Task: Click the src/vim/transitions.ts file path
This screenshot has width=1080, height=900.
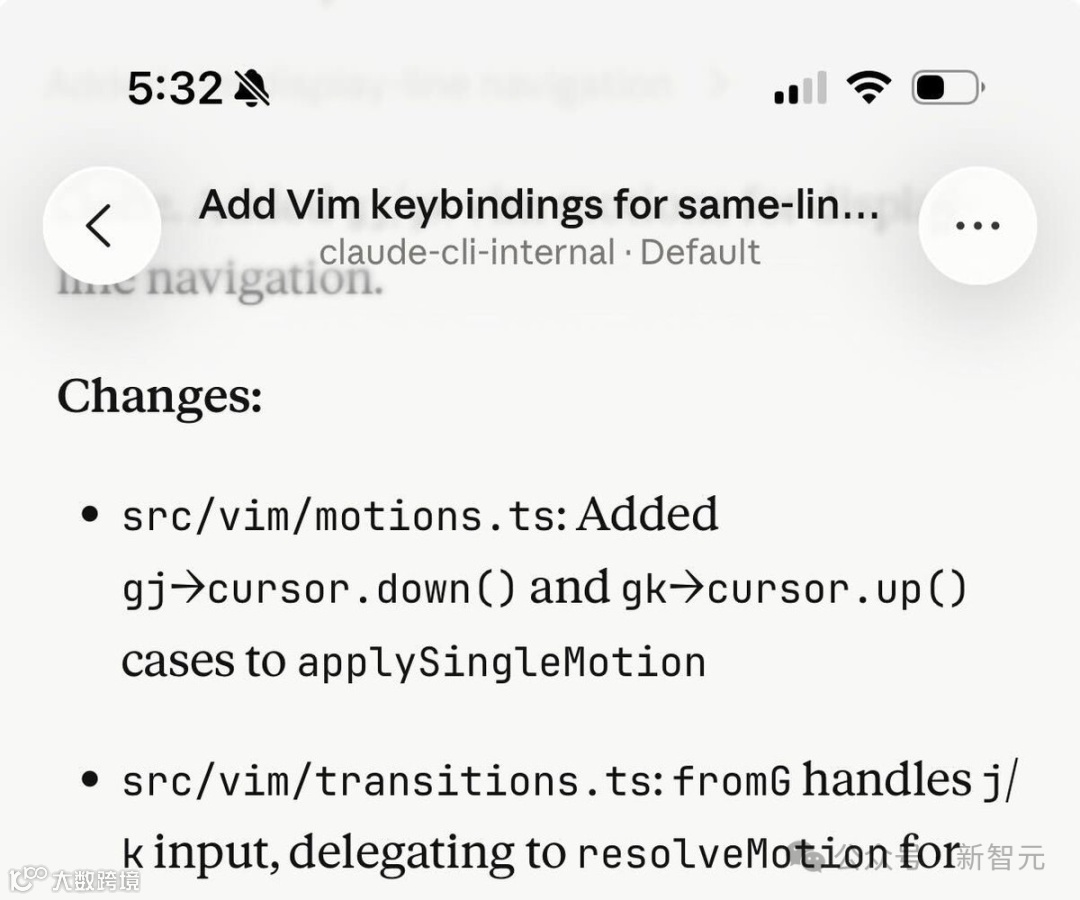Action: point(387,782)
